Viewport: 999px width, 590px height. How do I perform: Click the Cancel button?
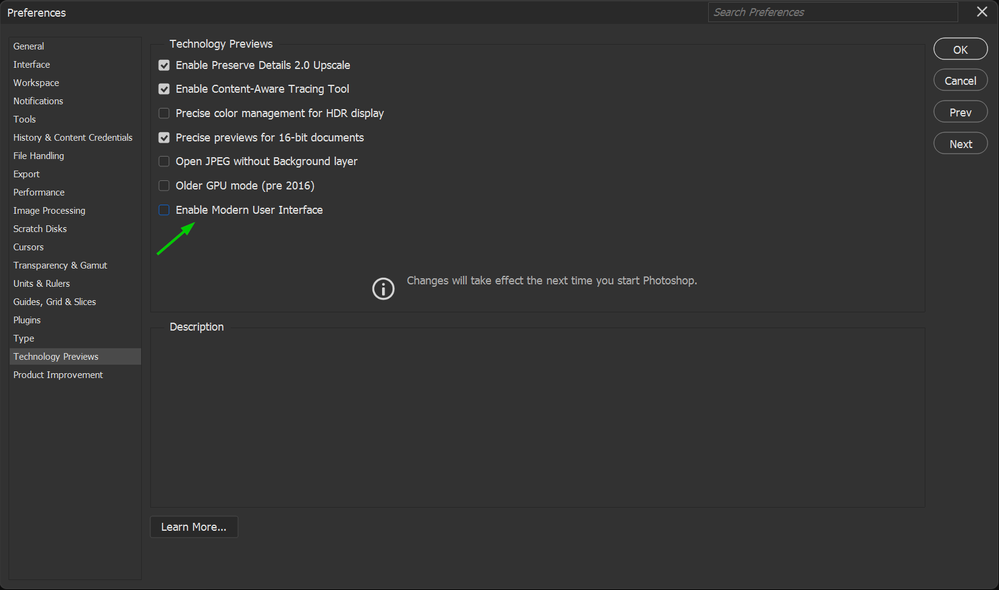960,81
